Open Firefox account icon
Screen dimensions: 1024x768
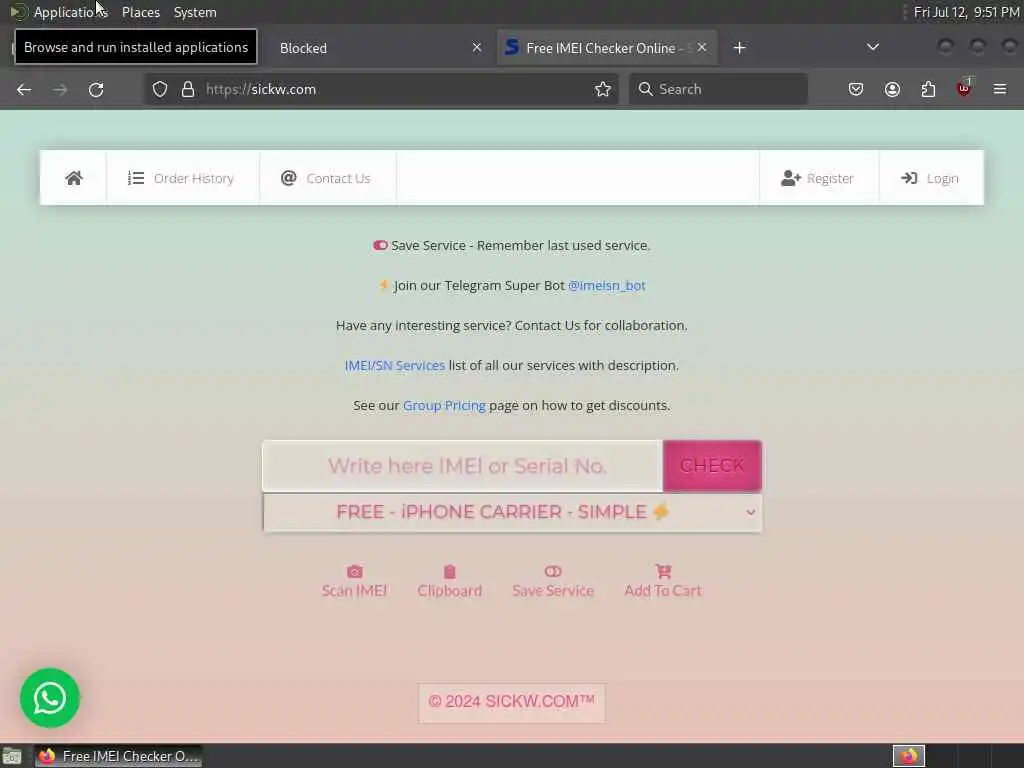pos(892,89)
